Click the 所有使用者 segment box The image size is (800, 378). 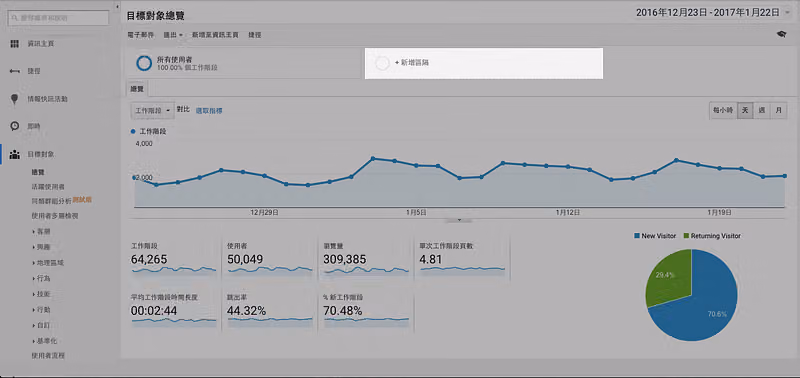[x=243, y=63]
